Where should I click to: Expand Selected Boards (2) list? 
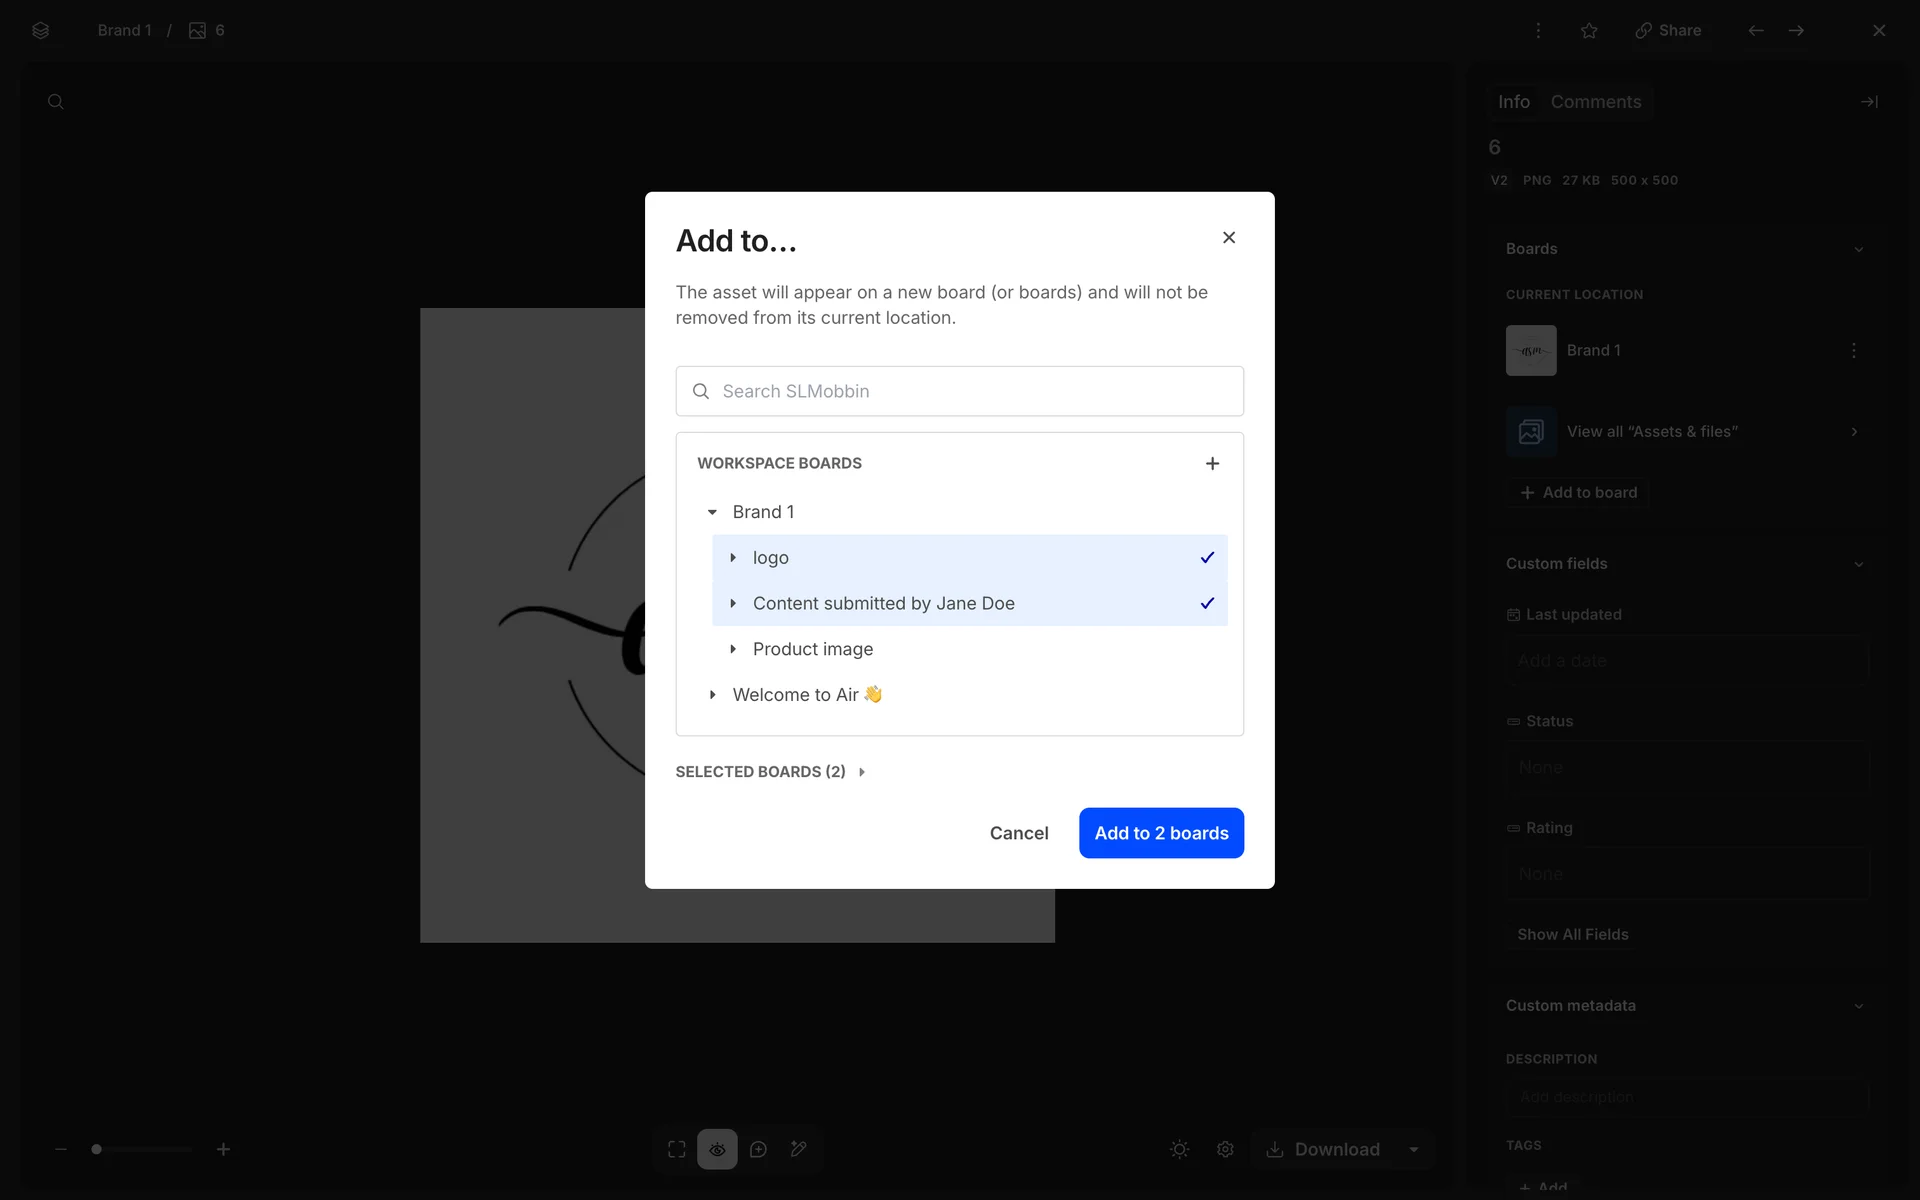coord(770,772)
